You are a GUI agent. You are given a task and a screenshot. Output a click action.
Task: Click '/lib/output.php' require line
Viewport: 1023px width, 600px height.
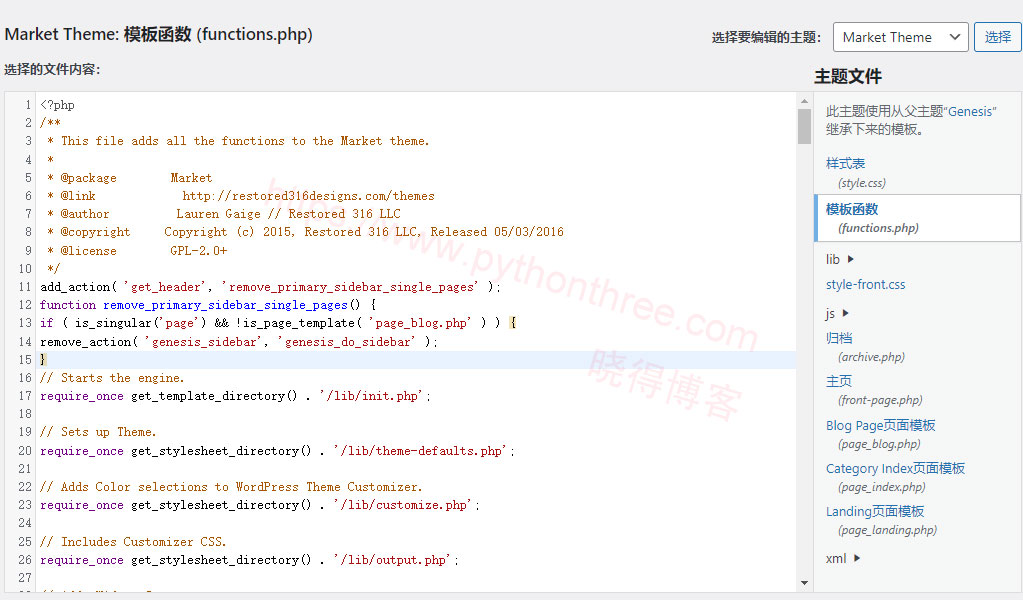click(x=249, y=560)
